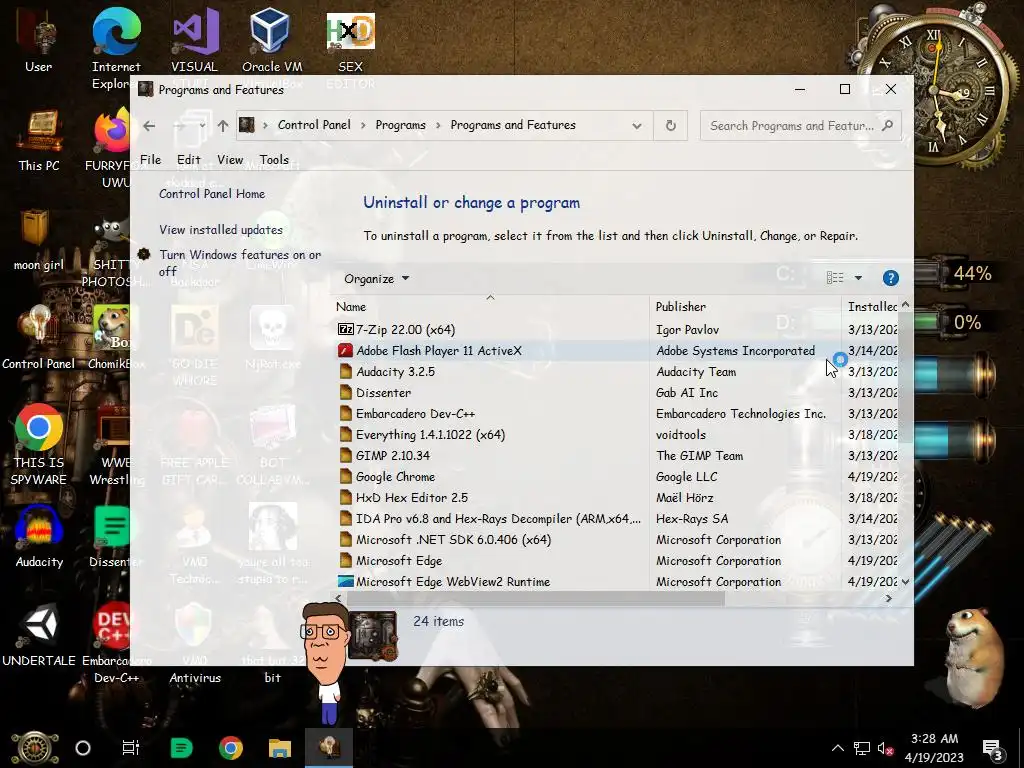Click the Start button on the taskbar
This screenshot has width=1024, height=768.
35,748
